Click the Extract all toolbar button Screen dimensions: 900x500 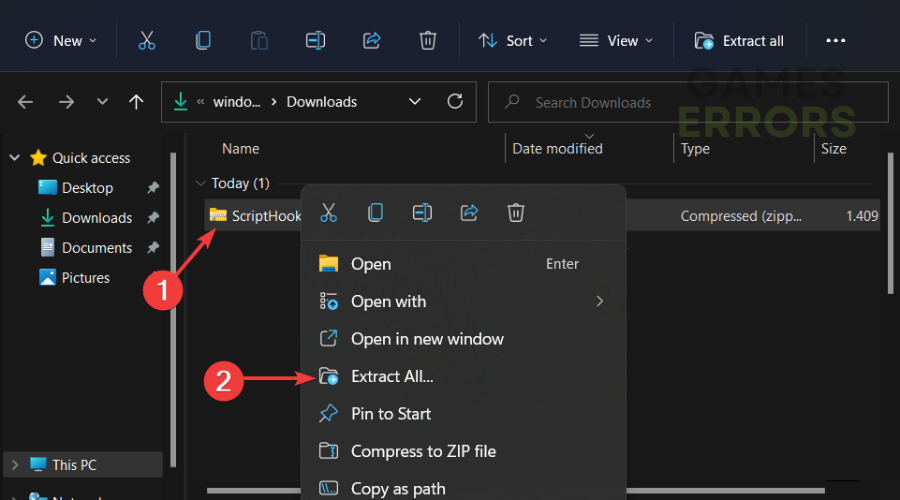click(x=740, y=40)
